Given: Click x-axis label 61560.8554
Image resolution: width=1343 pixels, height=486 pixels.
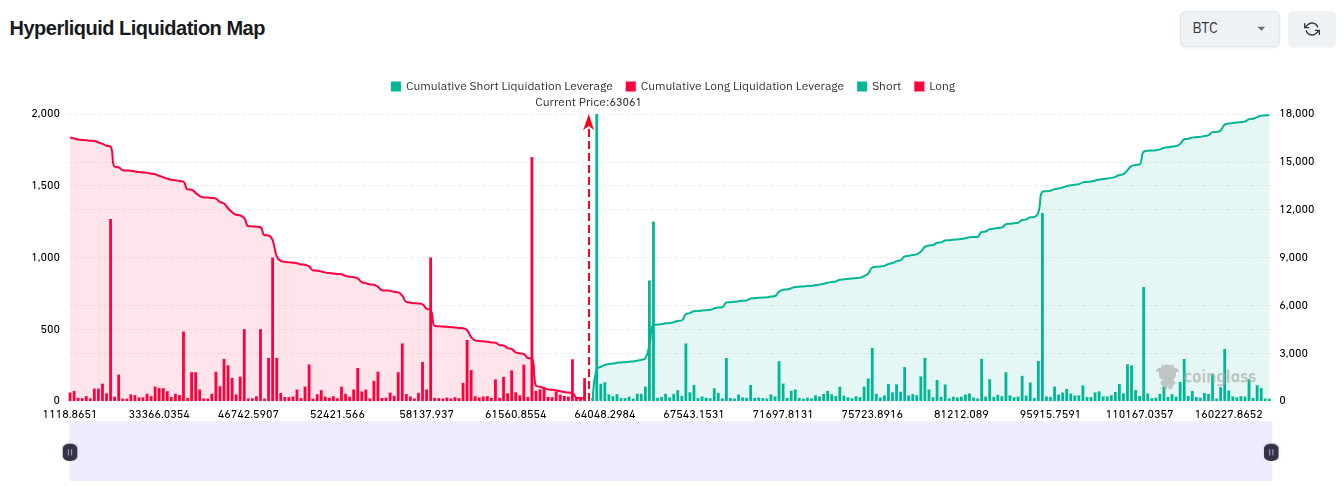Looking at the screenshot, I should point(516,414).
